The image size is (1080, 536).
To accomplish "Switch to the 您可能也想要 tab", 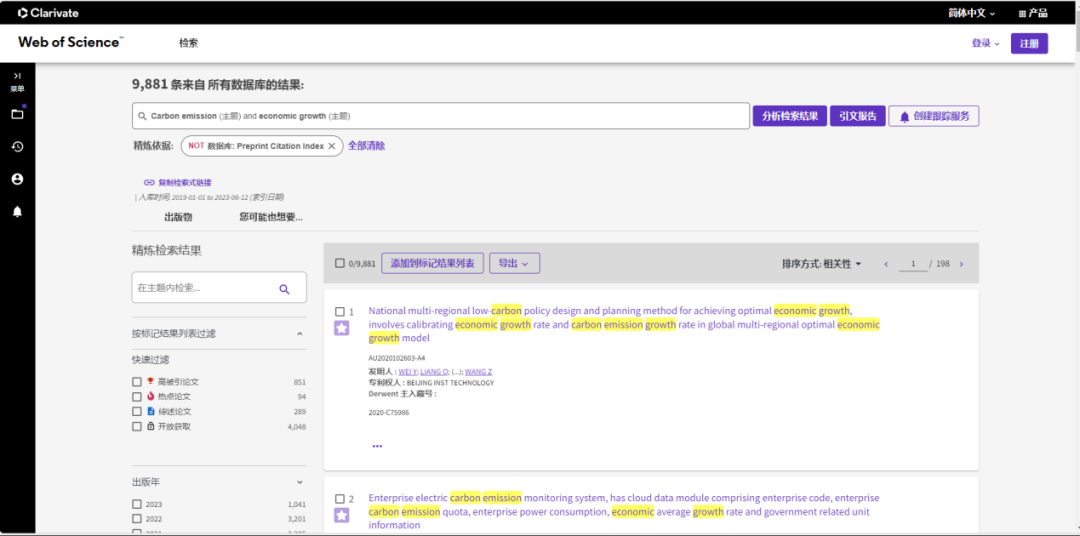I will [271, 217].
